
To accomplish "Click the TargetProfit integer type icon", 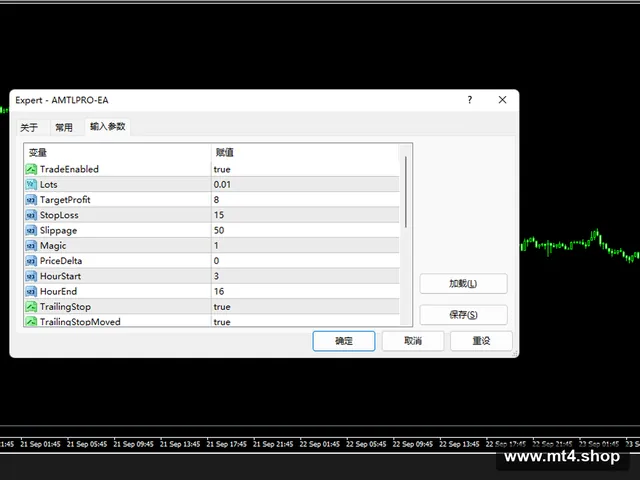I will (31, 200).
